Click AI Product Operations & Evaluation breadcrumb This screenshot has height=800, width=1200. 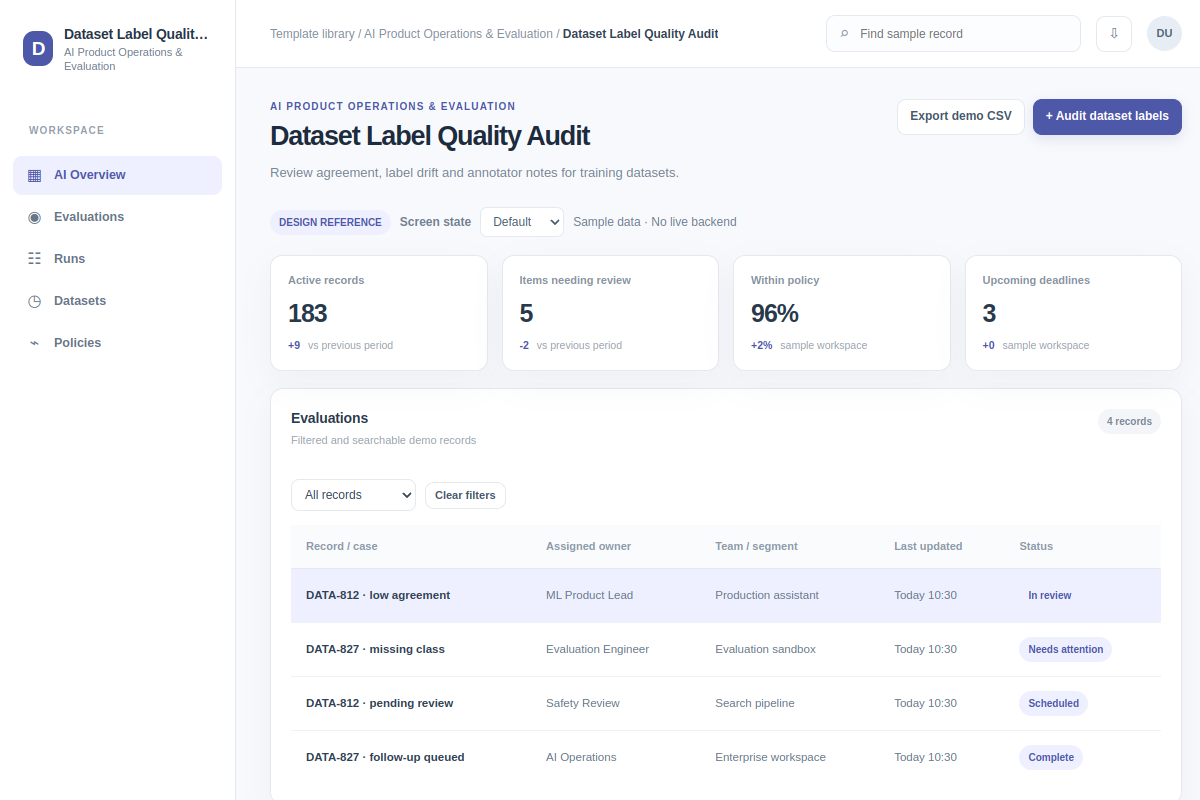pos(458,34)
